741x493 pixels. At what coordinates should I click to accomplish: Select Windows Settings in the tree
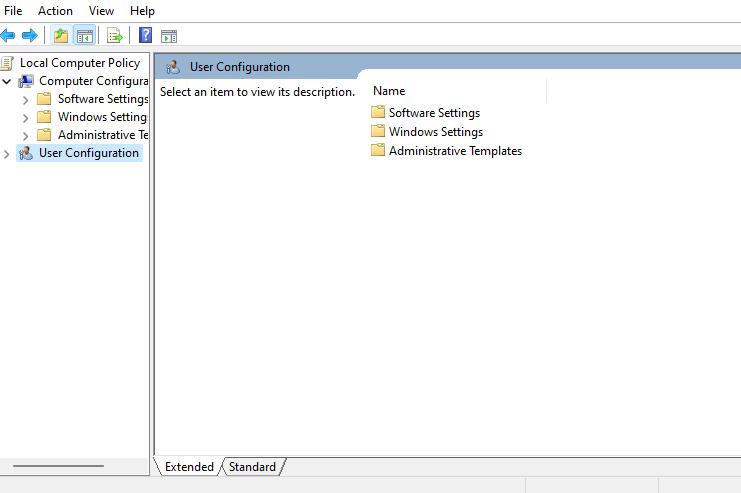pyautogui.click(x=102, y=117)
